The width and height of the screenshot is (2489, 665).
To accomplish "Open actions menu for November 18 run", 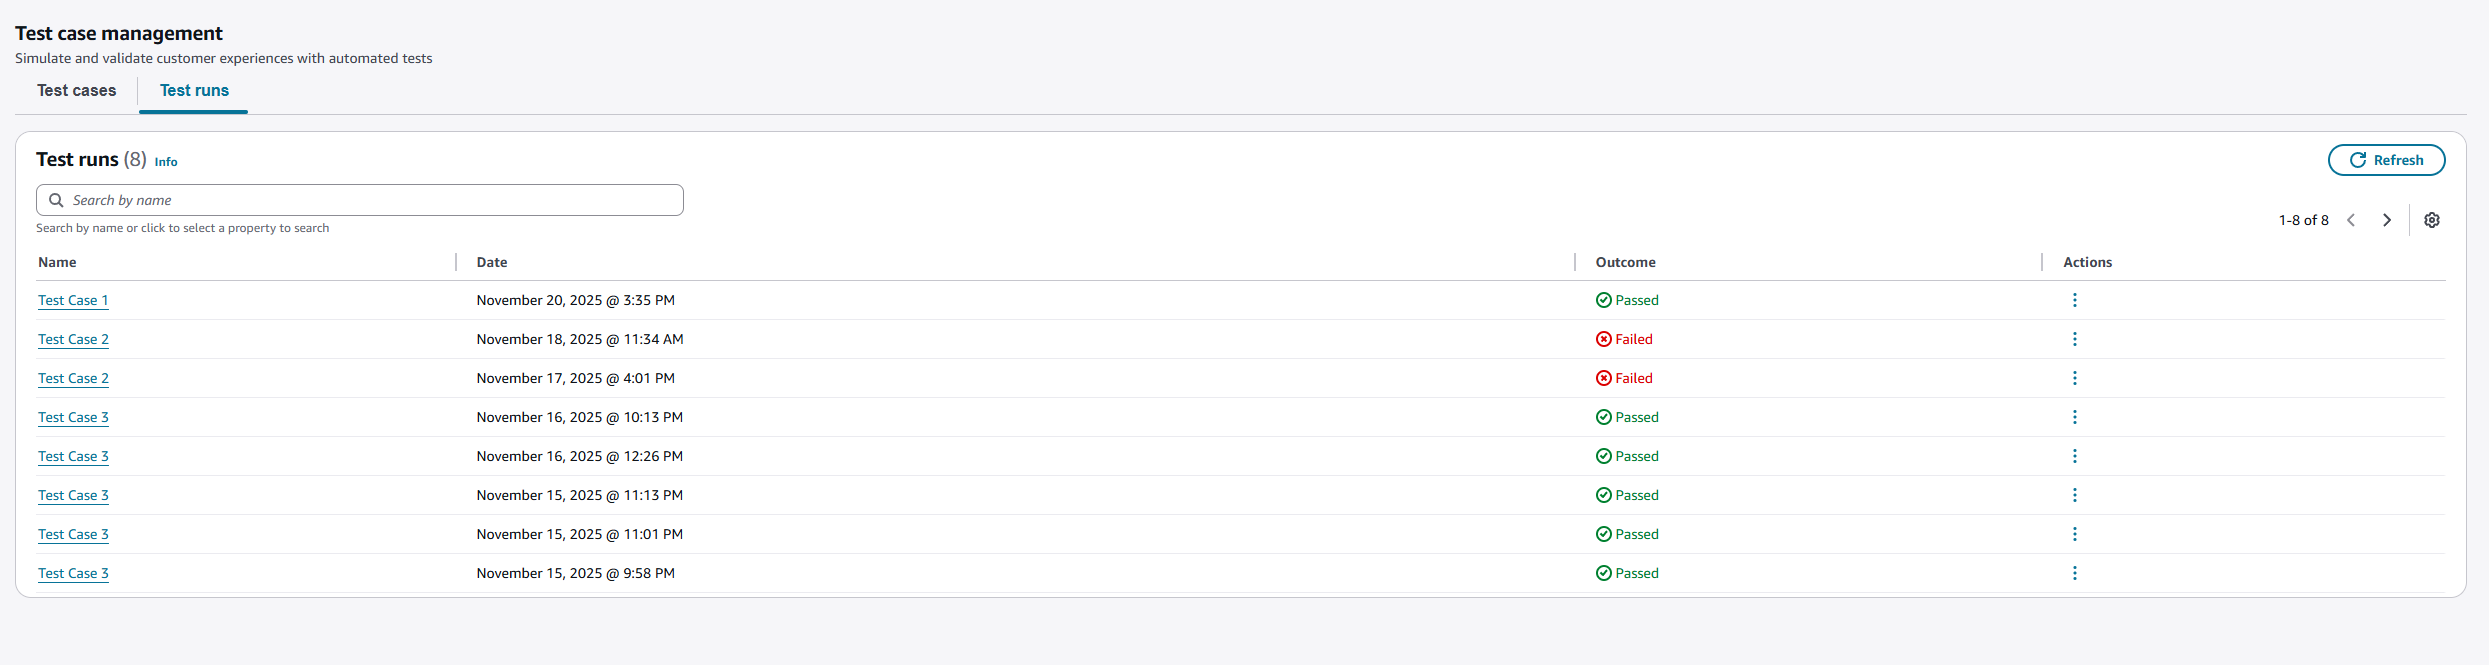I will point(2075,339).
